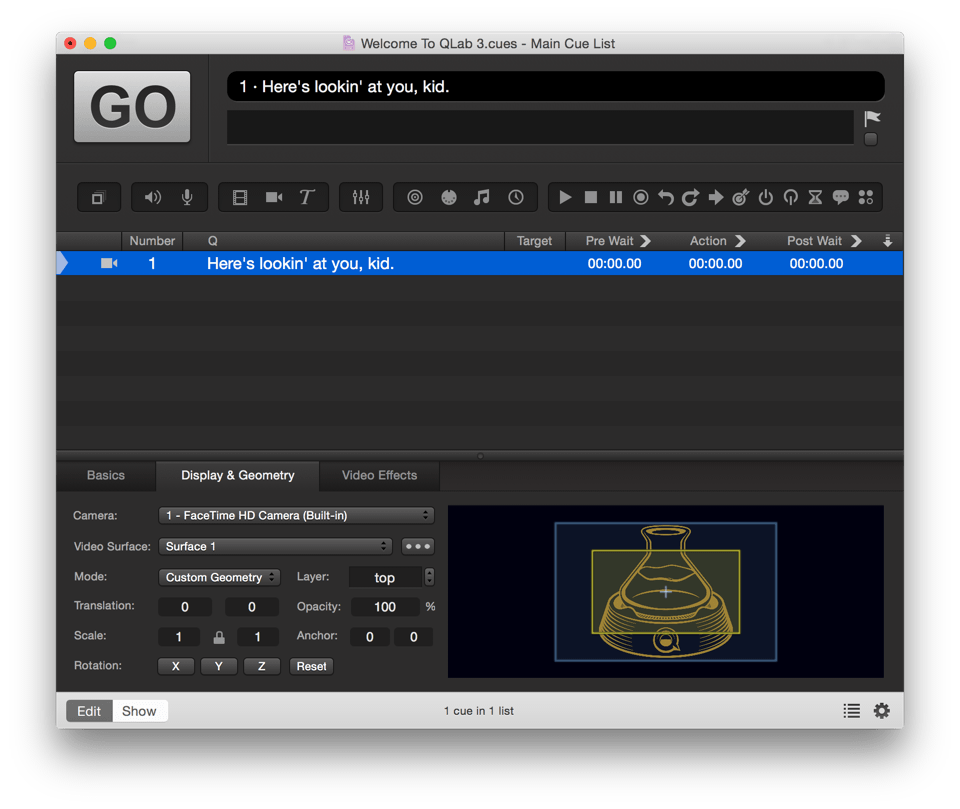Image resolution: width=960 pixels, height=809 pixels.
Task: Open the Mode dropdown showing Custom Geometry
Action: pyautogui.click(x=219, y=577)
